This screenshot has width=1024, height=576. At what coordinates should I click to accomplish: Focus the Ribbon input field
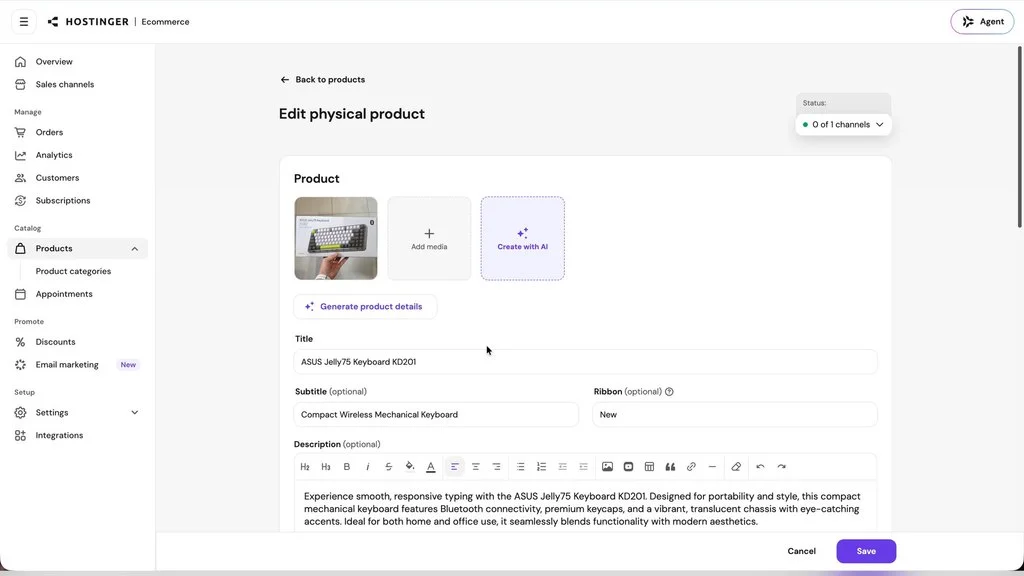click(735, 415)
